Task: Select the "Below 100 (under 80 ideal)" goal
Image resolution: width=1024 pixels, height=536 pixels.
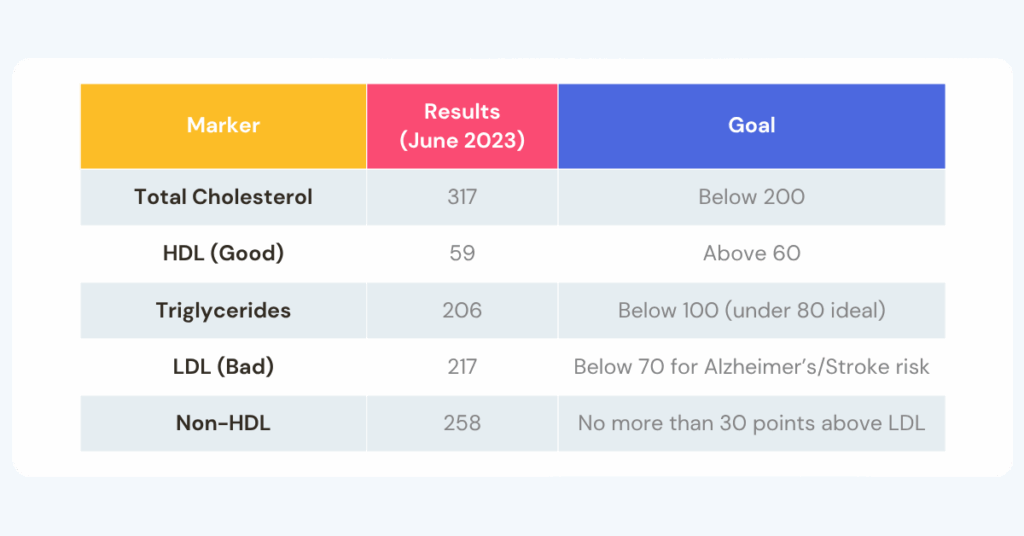Action: [x=751, y=310]
